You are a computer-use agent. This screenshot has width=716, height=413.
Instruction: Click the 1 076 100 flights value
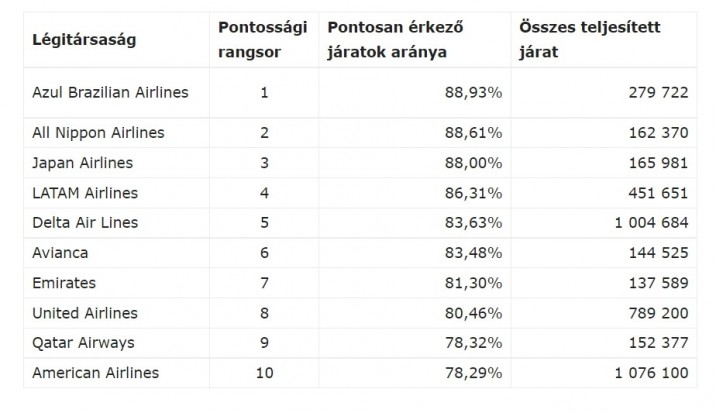[x=651, y=373]
